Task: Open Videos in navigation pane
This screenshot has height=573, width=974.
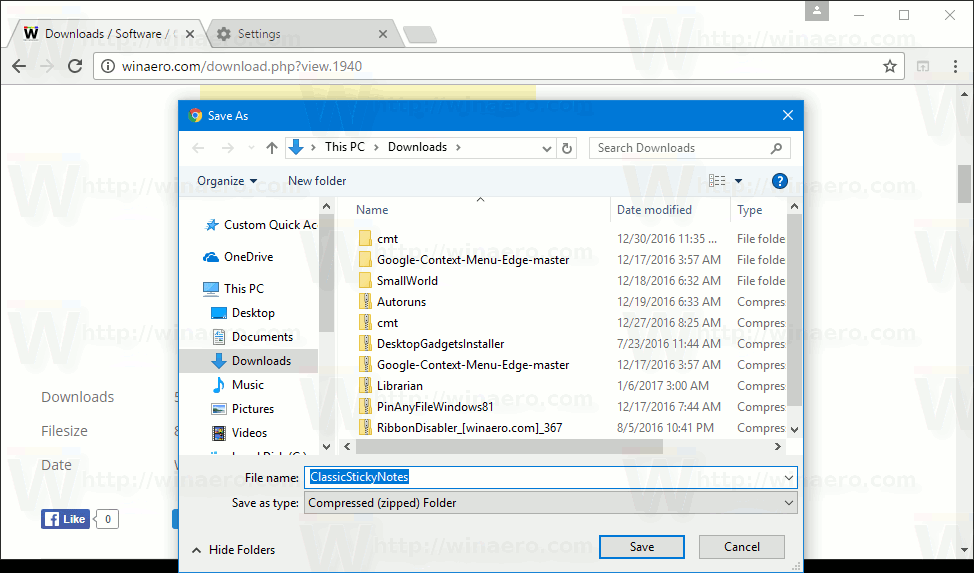Action: [x=239, y=433]
